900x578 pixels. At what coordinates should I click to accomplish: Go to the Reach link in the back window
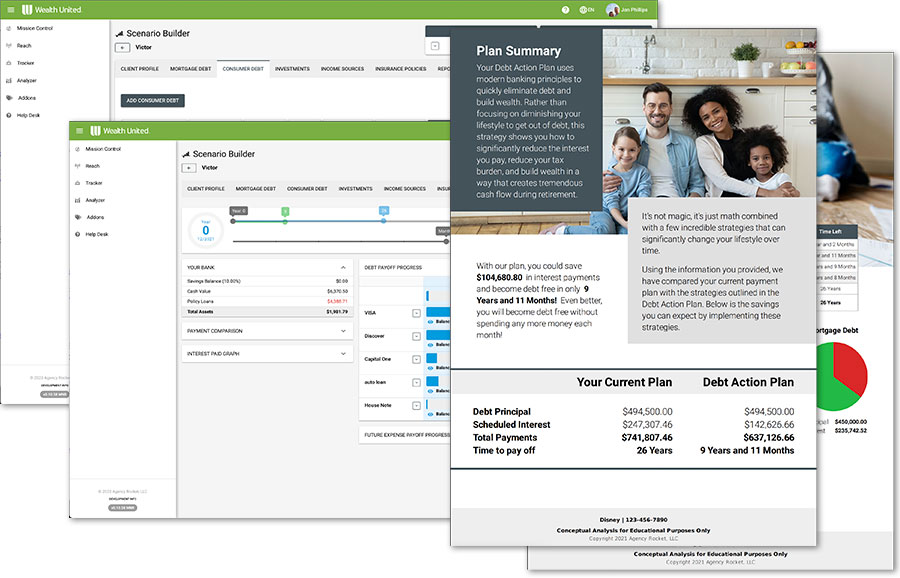point(24,45)
